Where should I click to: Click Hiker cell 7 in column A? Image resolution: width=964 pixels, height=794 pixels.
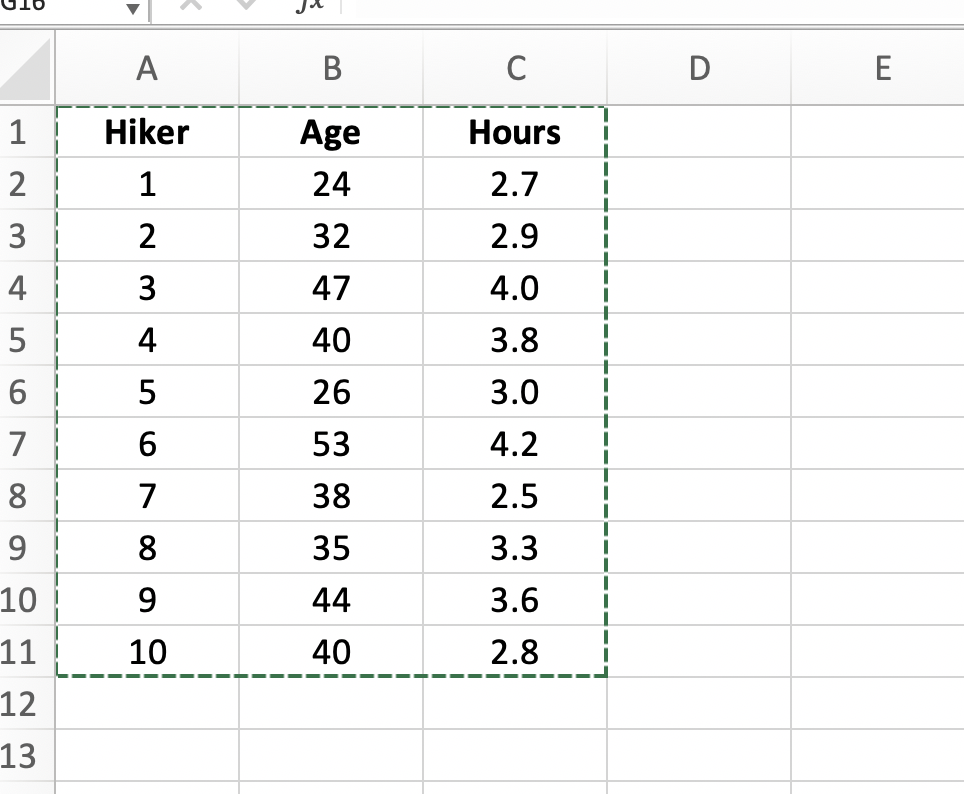pyautogui.click(x=147, y=496)
